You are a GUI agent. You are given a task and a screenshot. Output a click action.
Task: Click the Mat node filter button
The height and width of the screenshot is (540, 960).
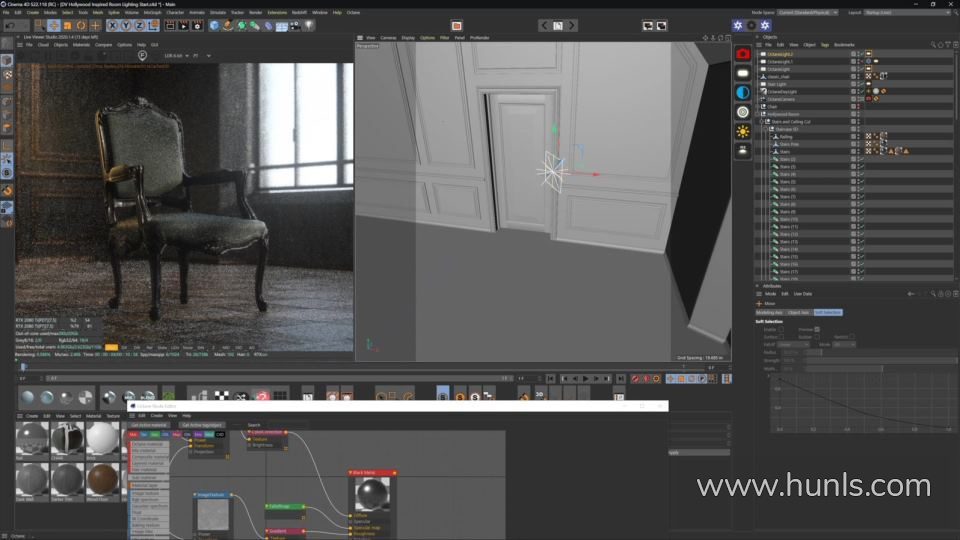tap(133, 435)
